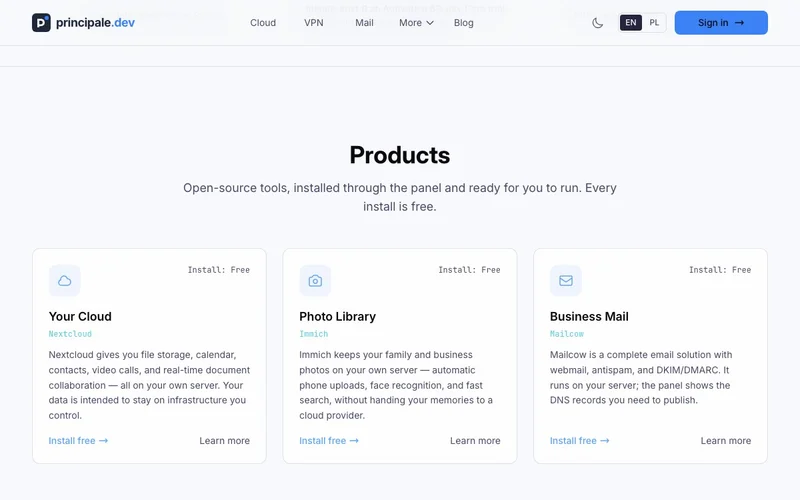Switch language to PL
800x500 pixels.
654,22
